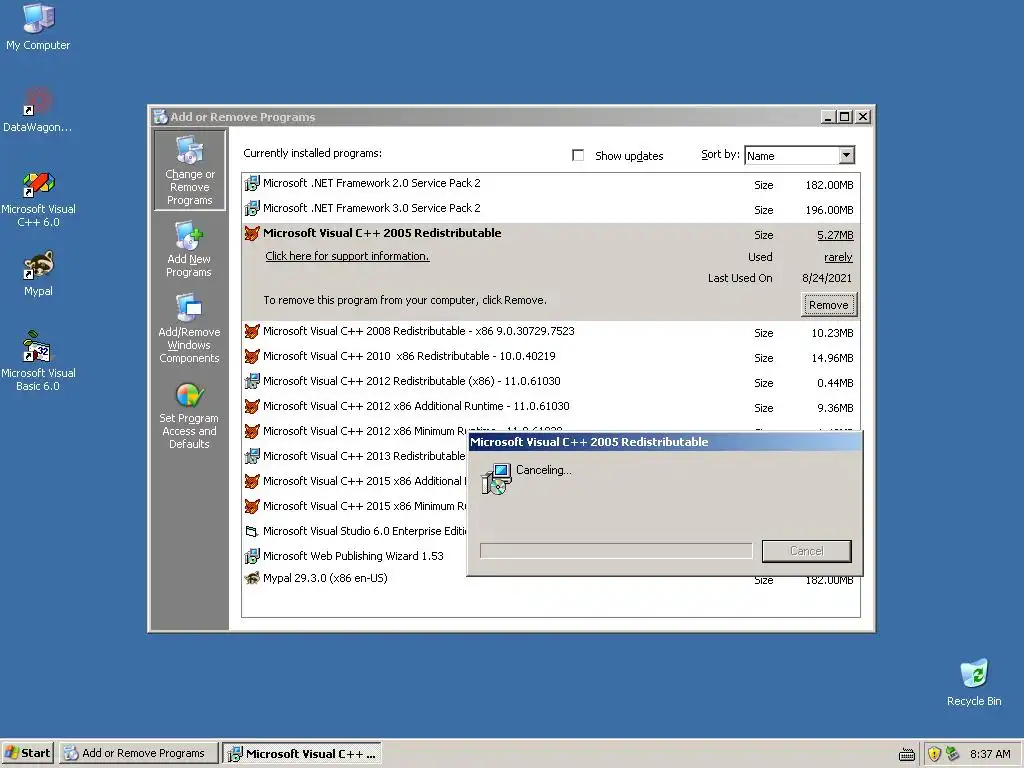
Task: Switch to Add or Remove Programs taskbar button
Action: tap(138, 753)
